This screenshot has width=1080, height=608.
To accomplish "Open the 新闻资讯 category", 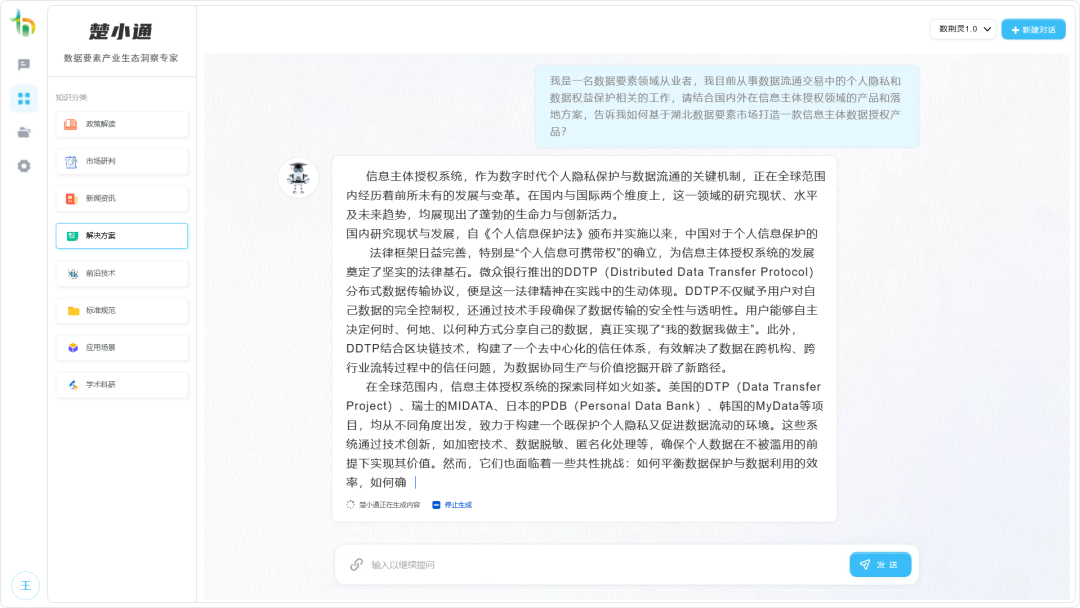I will click(122, 198).
